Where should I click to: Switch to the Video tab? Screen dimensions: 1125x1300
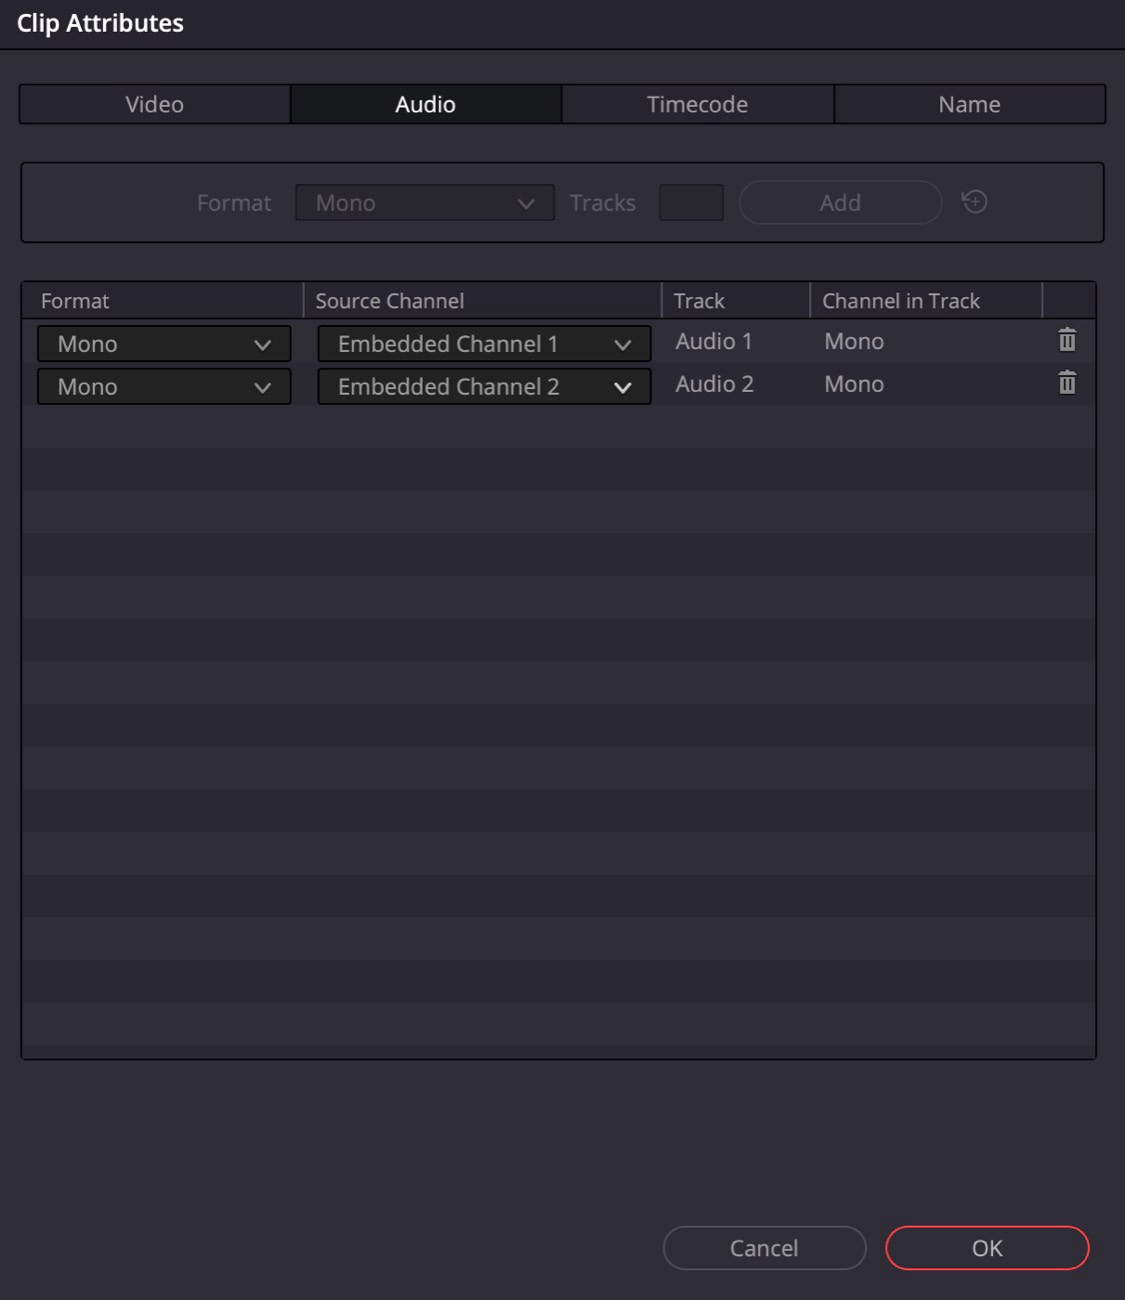coord(155,104)
